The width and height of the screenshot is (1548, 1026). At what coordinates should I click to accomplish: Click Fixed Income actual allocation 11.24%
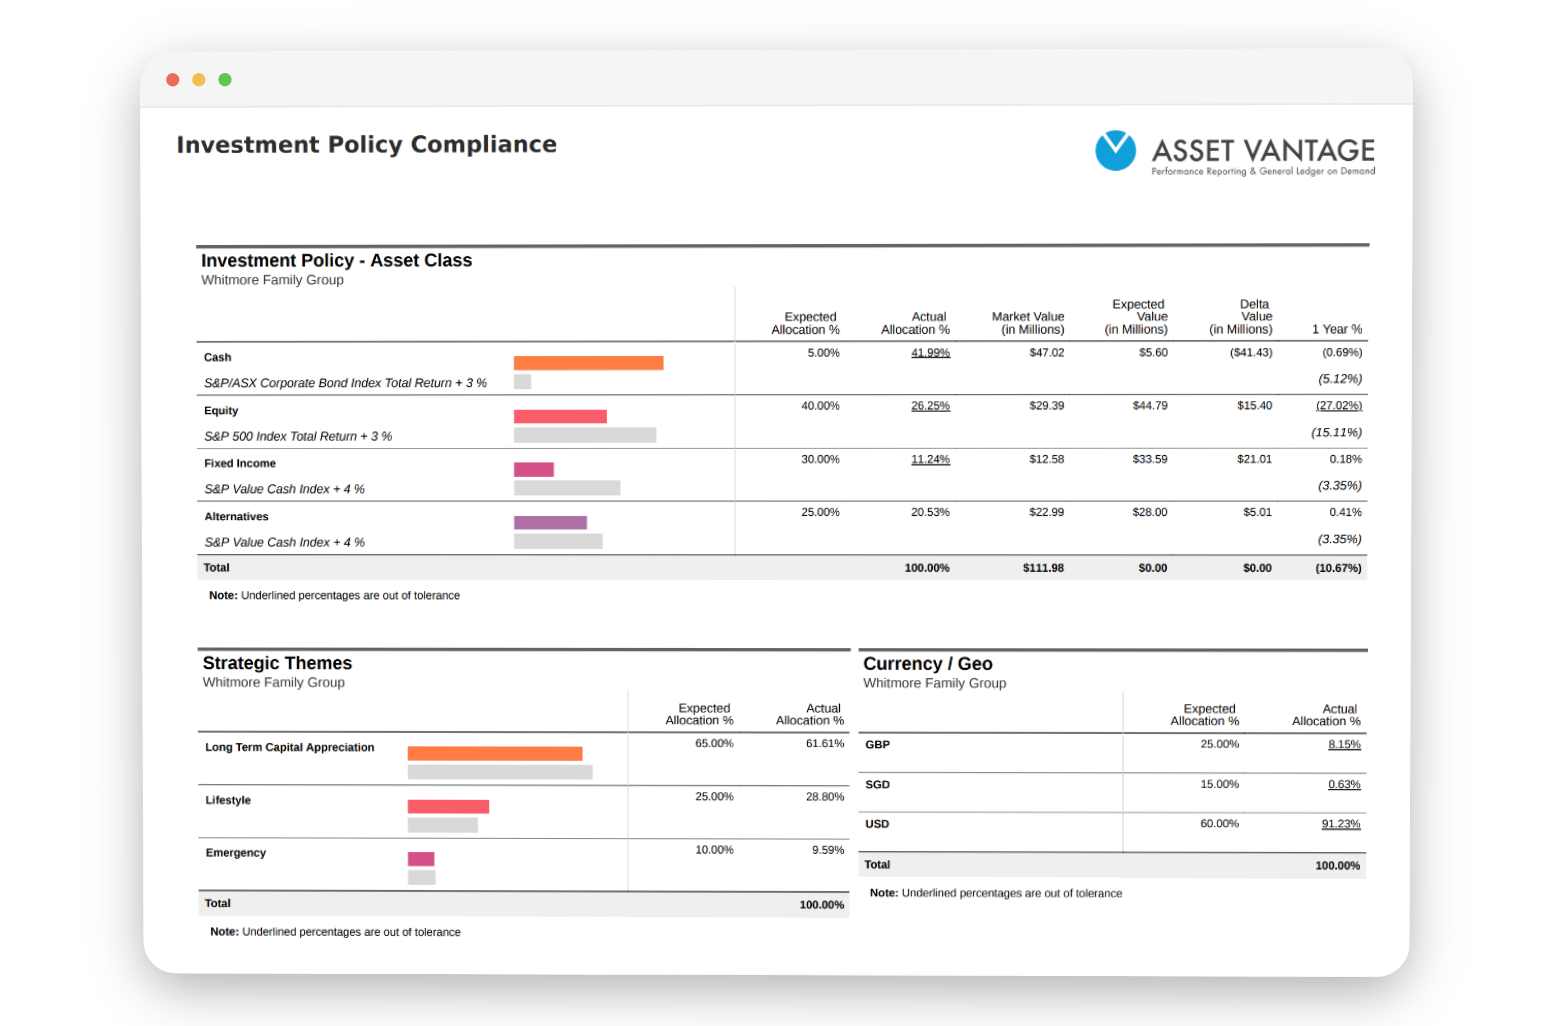pos(930,460)
